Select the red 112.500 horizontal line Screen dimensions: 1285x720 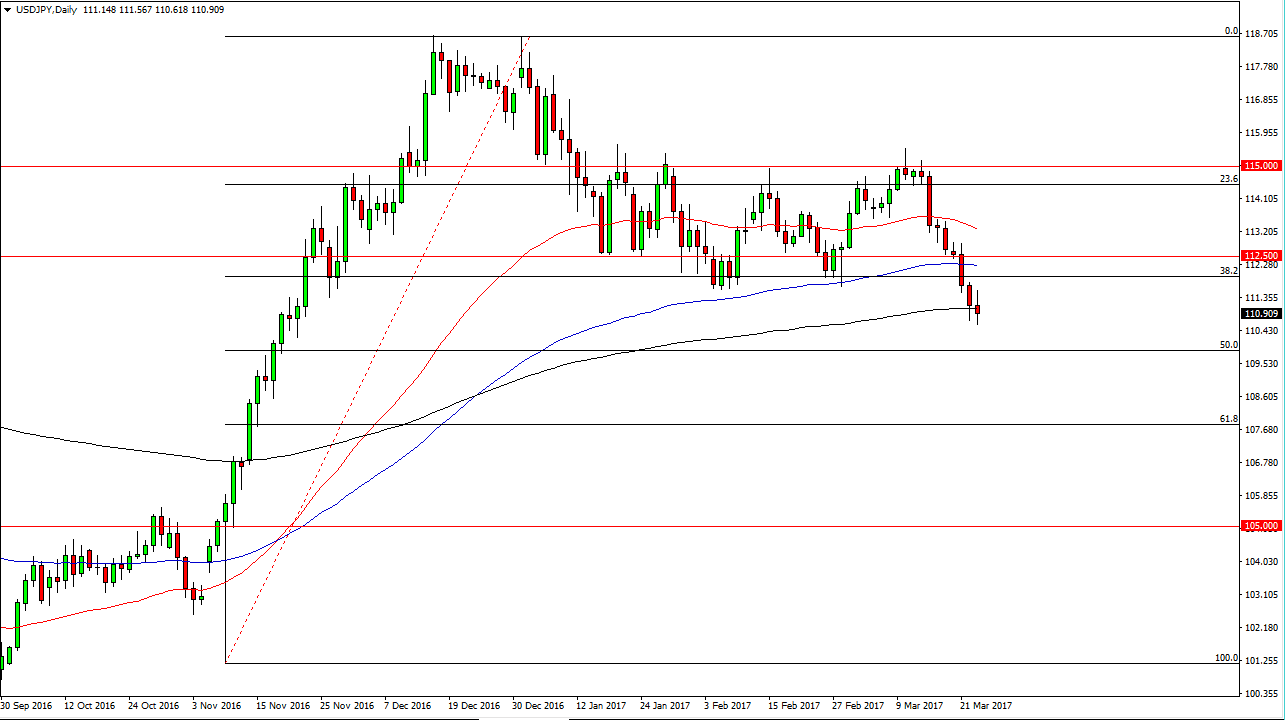click(x=600, y=256)
